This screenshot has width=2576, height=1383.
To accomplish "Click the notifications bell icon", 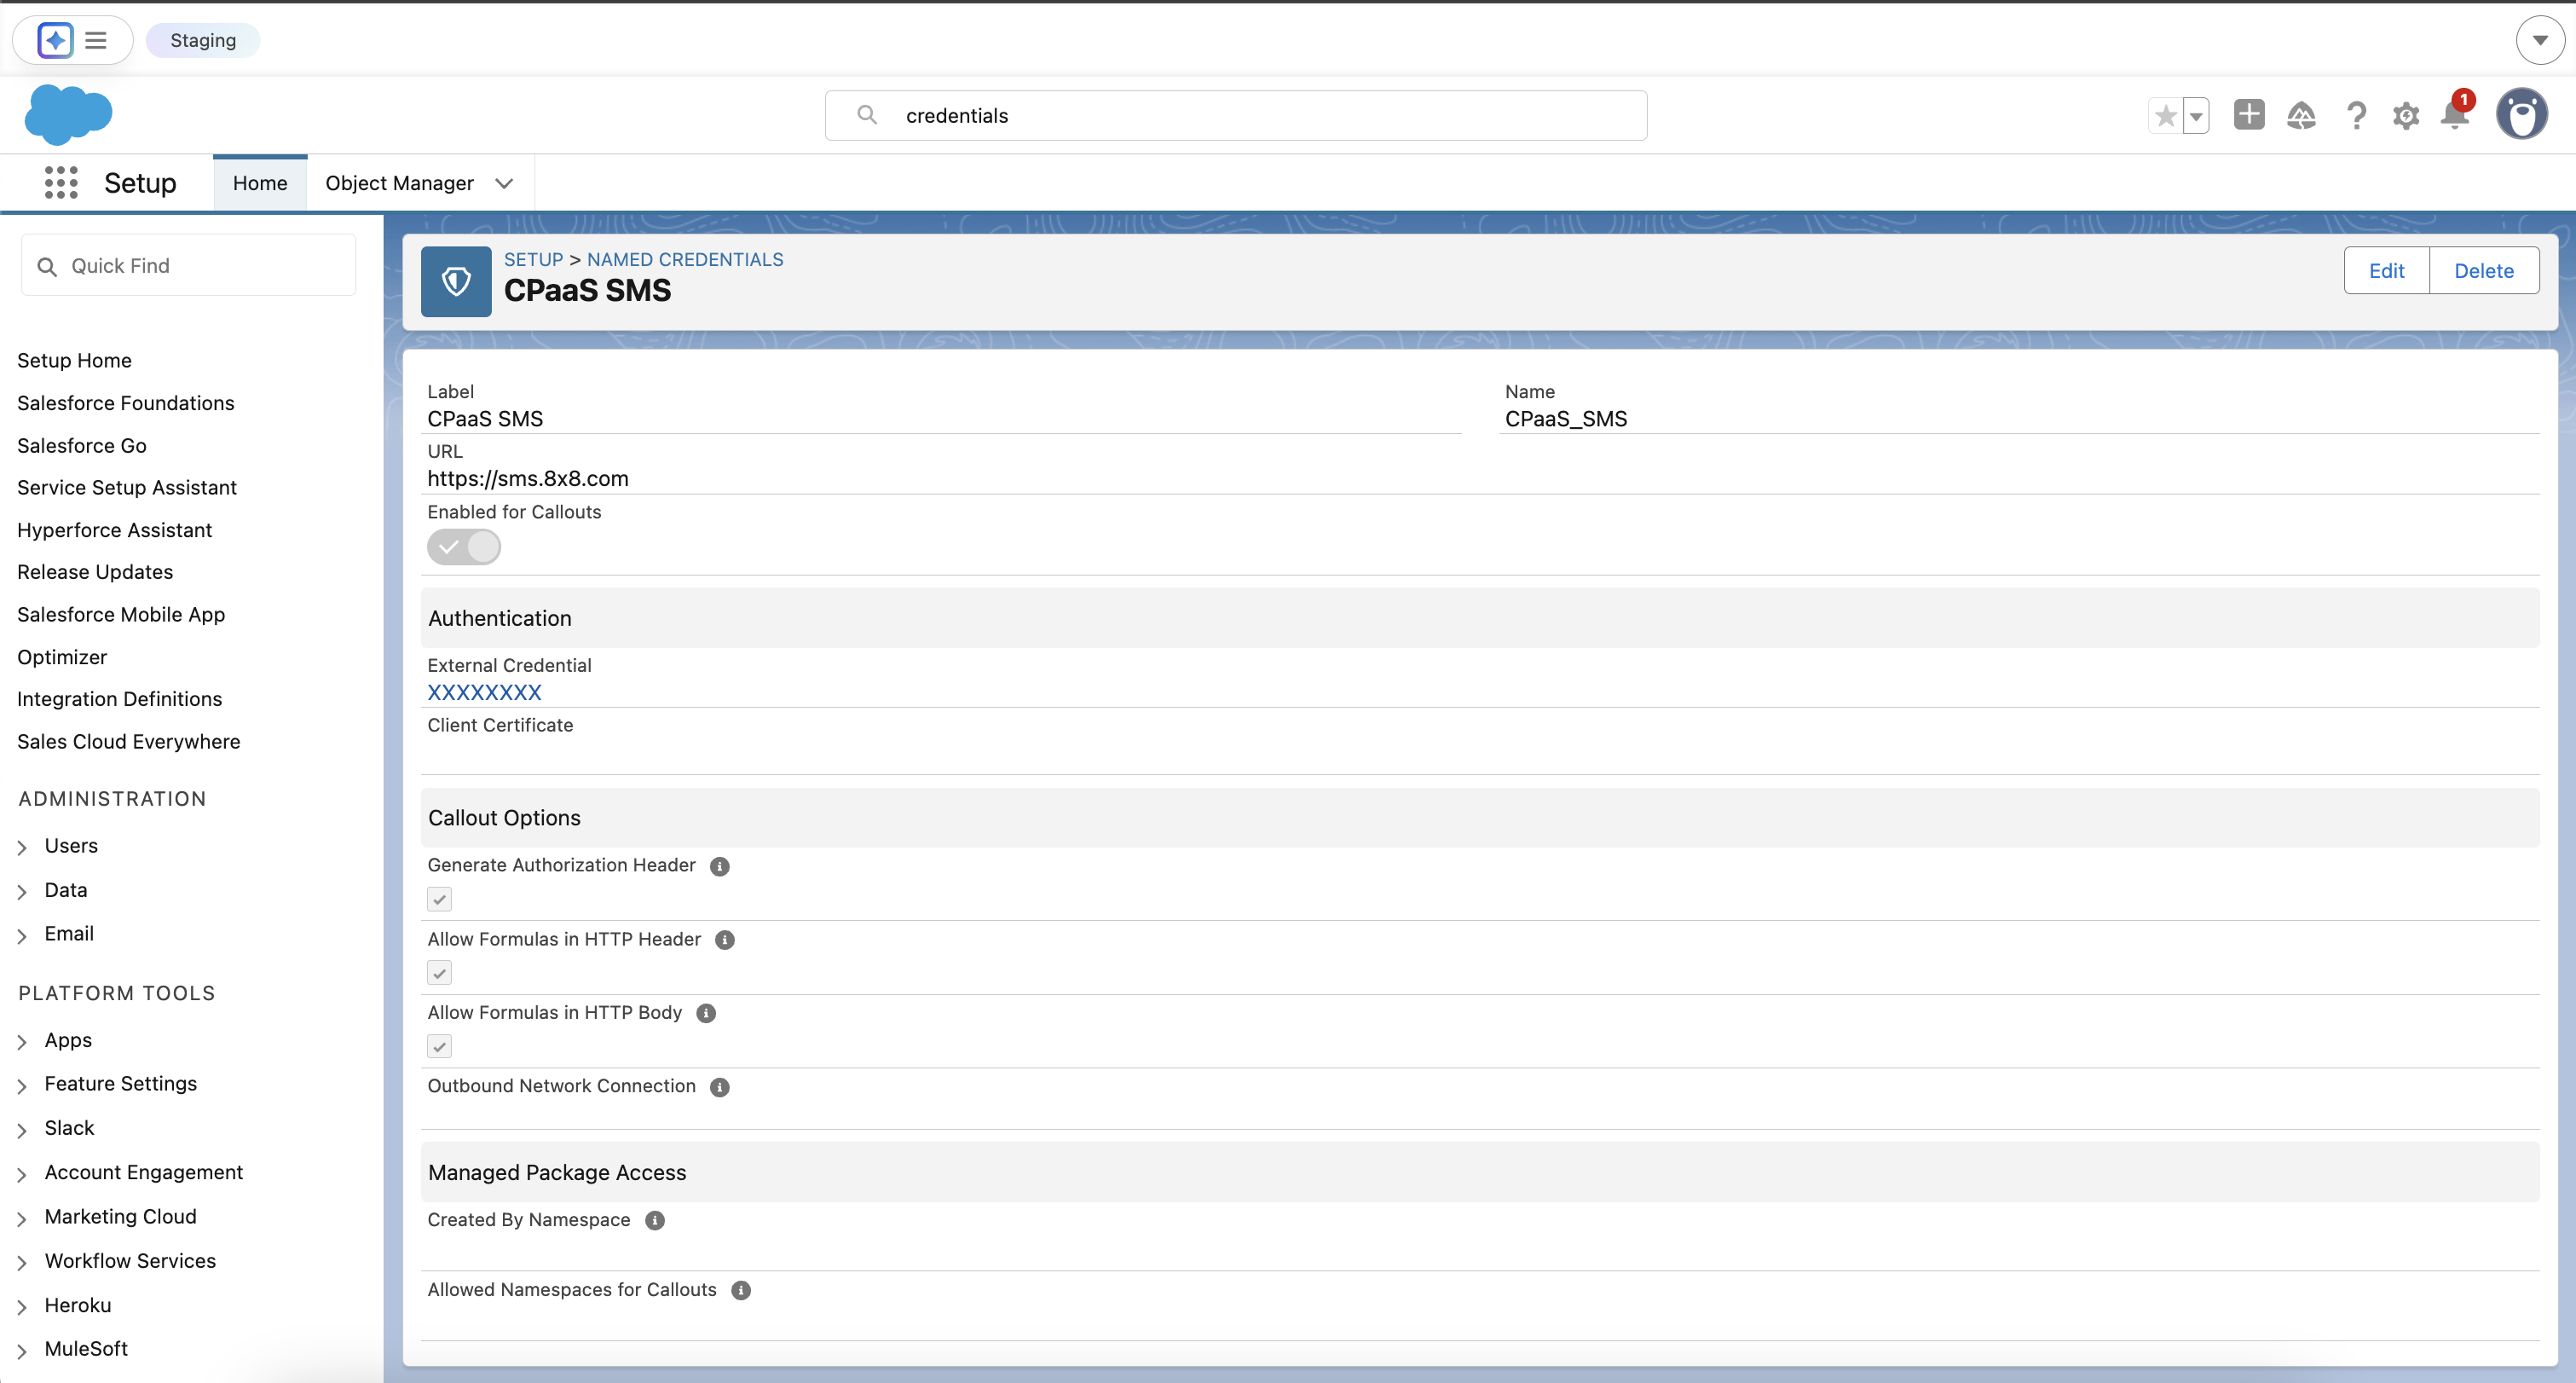I will pyautogui.click(x=2454, y=115).
